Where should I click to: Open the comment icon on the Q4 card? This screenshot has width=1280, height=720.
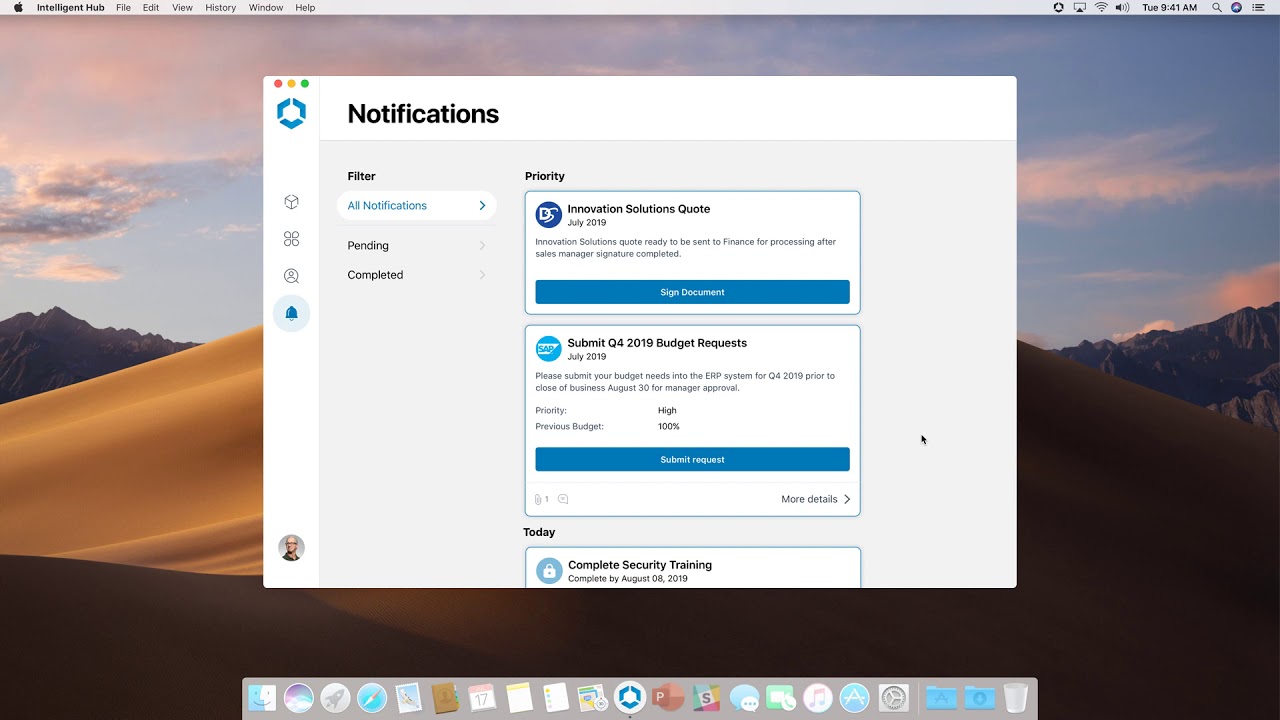563,499
